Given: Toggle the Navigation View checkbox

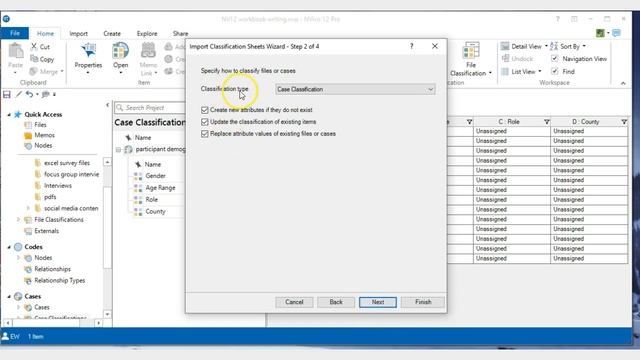Looking at the screenshot, I should pyautogui.click(x=554, y=59).
